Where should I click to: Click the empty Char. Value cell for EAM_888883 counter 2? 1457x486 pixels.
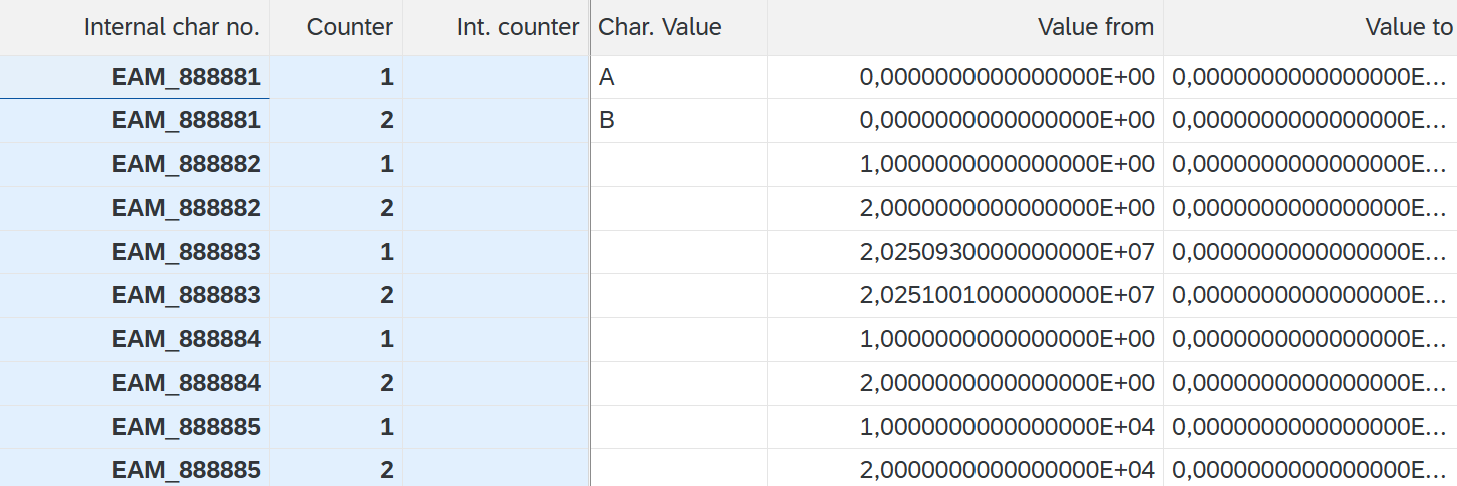[678, 296]
